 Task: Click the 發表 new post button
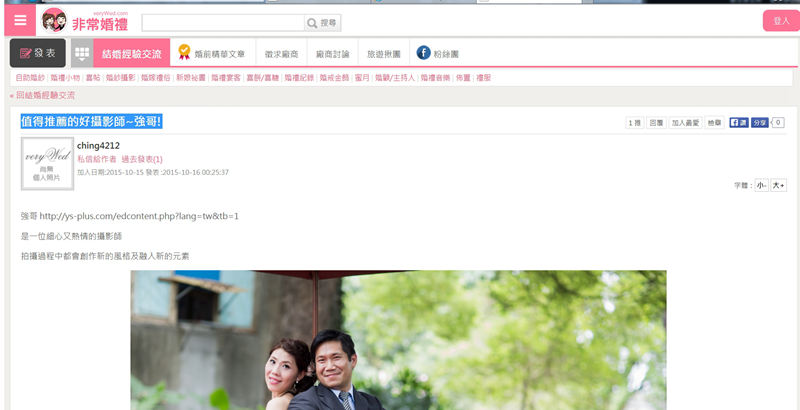pos(38,53)
